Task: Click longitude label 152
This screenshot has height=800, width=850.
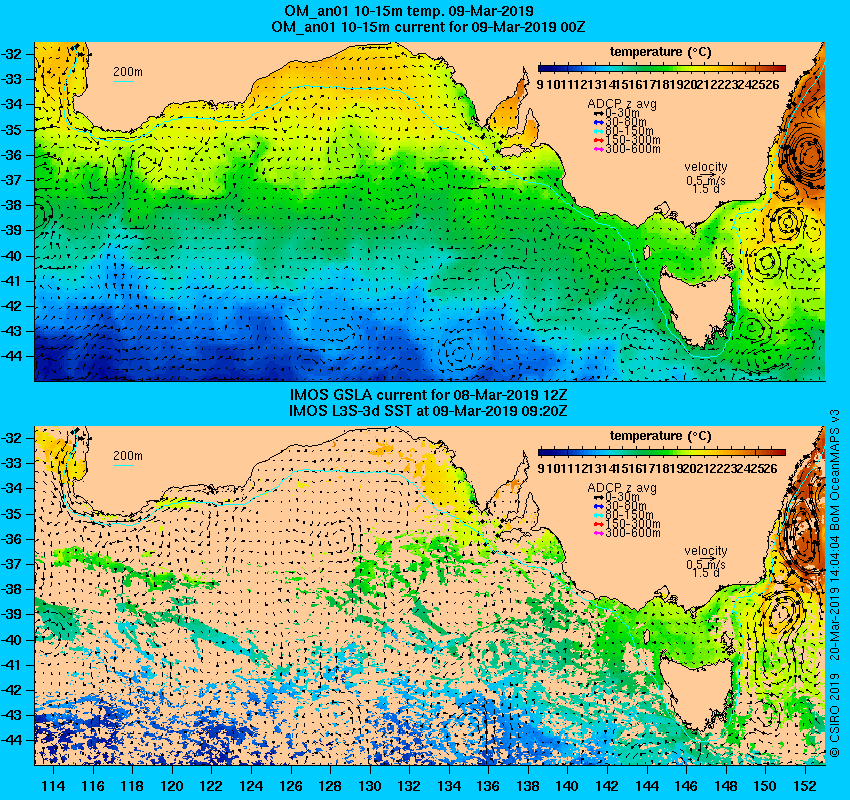Action: pyautogui.click(x=805, y=786)
